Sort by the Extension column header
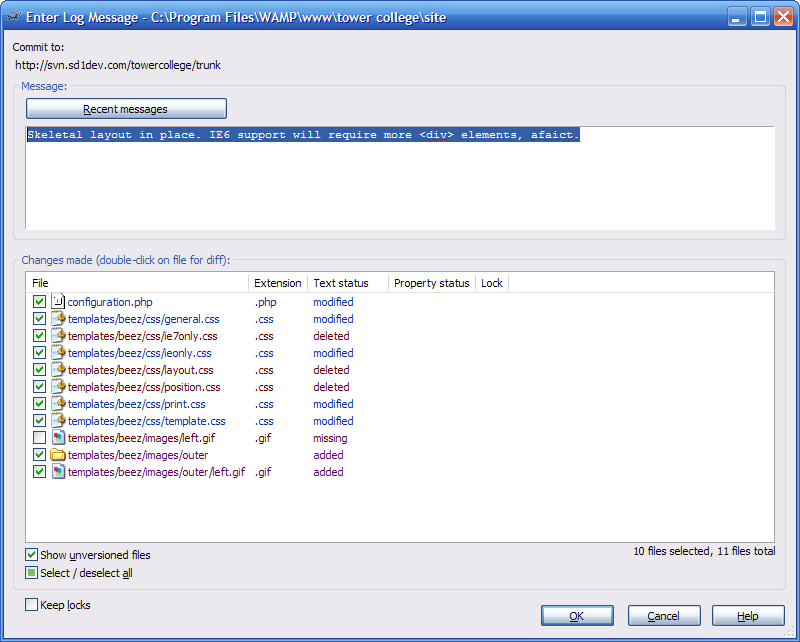The width and height of the screenshot is (800, 642). point(277,283)
